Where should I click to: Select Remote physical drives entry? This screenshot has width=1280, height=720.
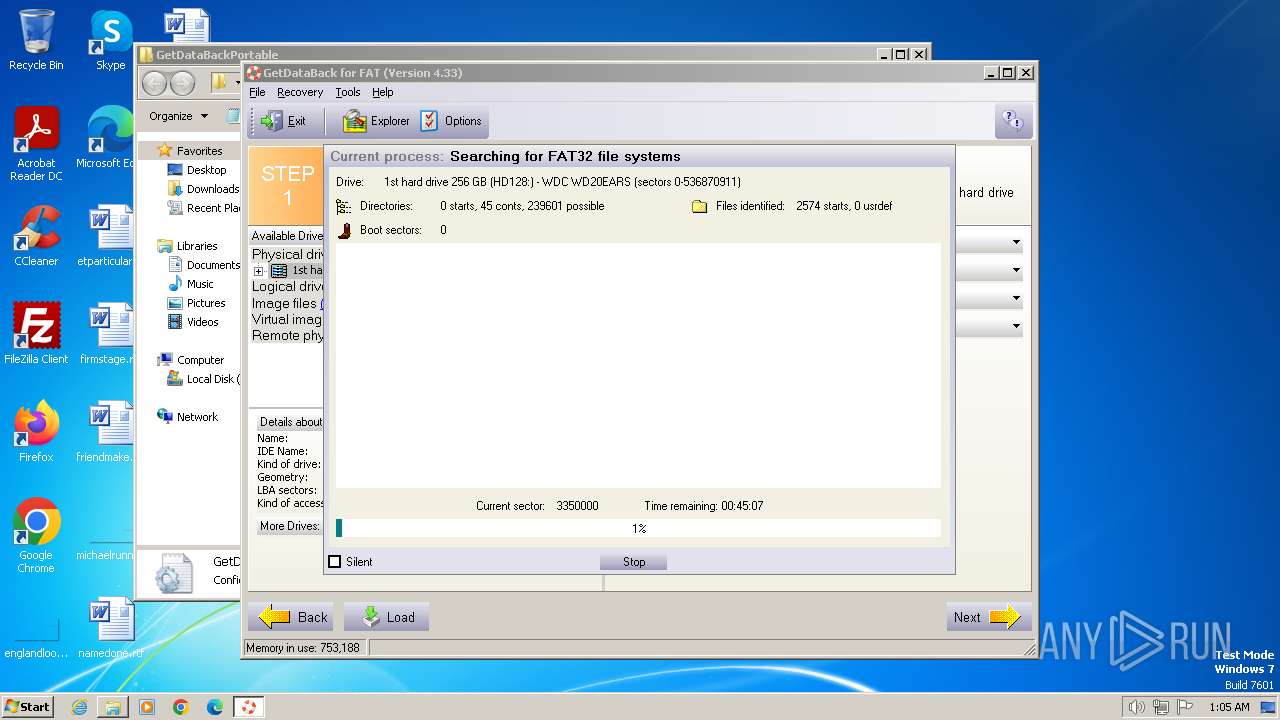(x=288, y=335)
